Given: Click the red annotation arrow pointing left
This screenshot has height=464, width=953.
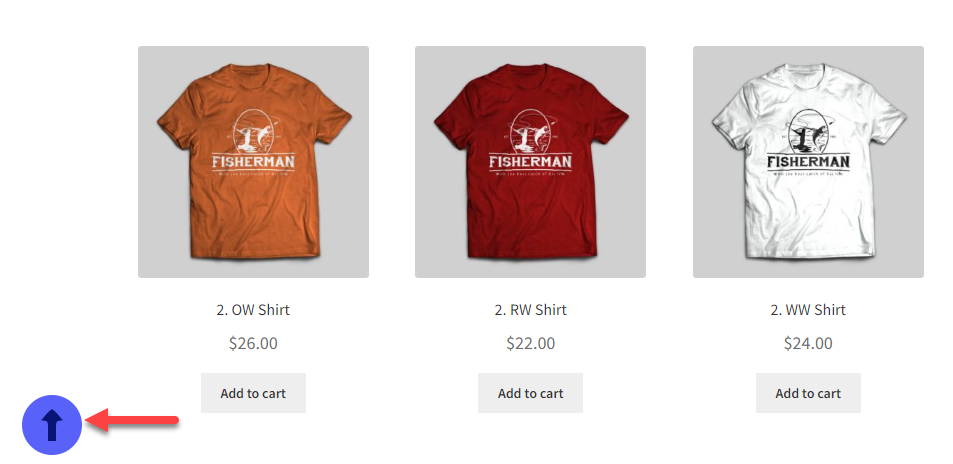Looking at the screenshot, I should tap(132, 420).
